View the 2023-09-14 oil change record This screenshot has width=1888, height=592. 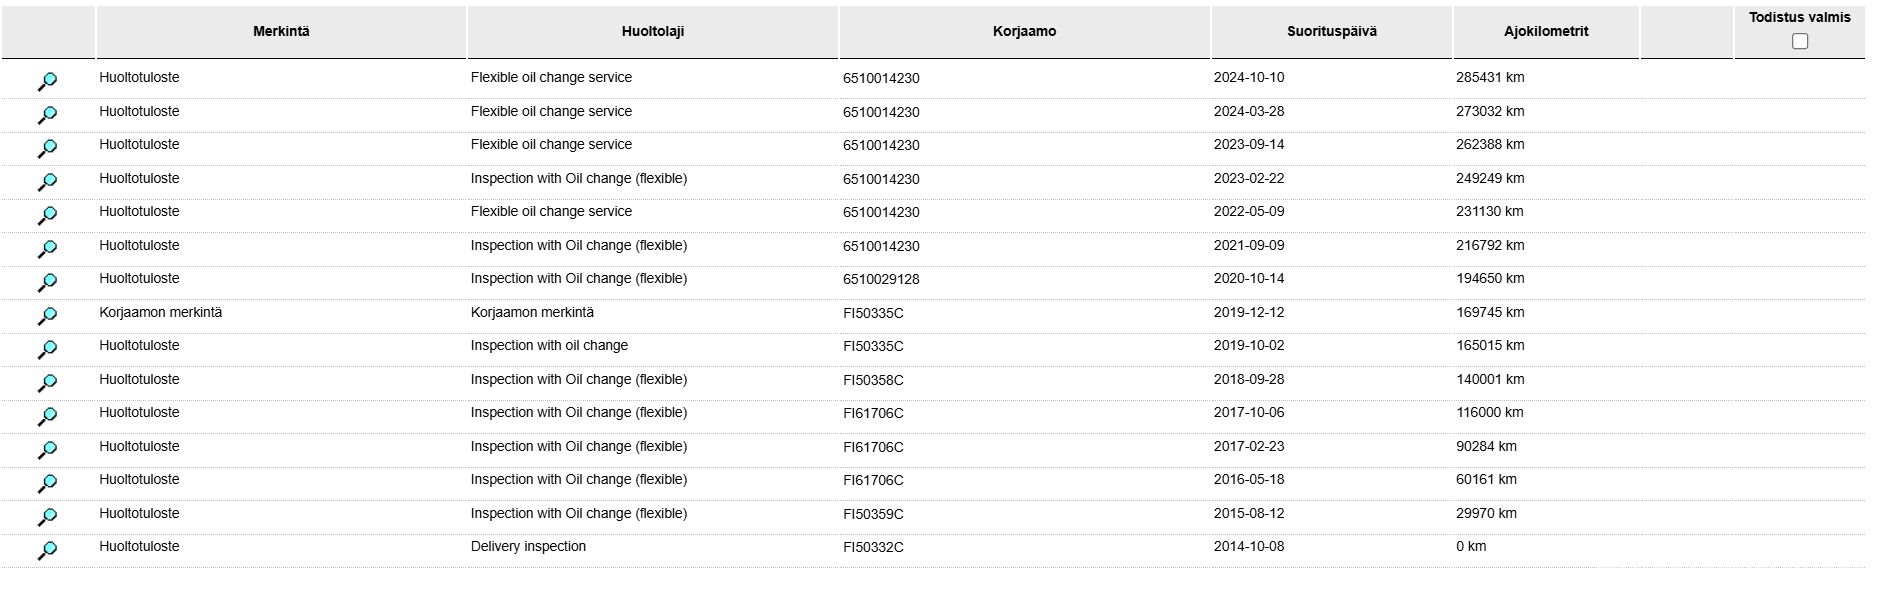pyautogui.click(x=47, y=149)
